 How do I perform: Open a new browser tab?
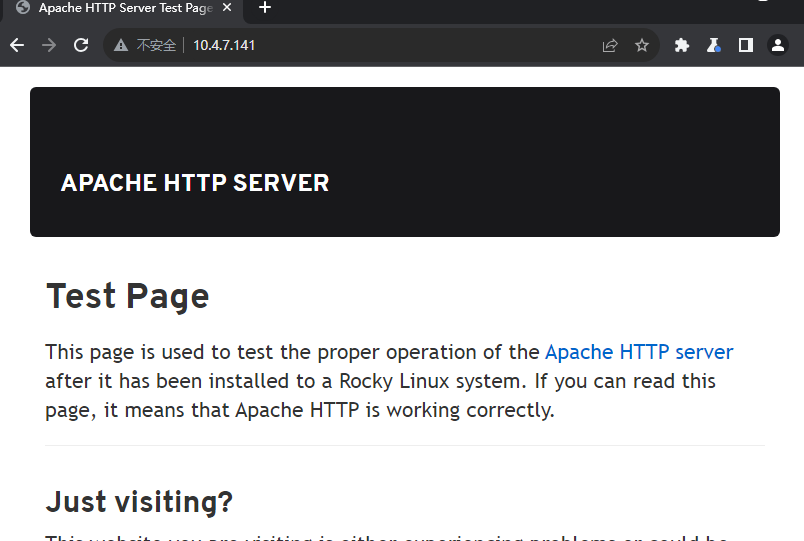(265, 7)
